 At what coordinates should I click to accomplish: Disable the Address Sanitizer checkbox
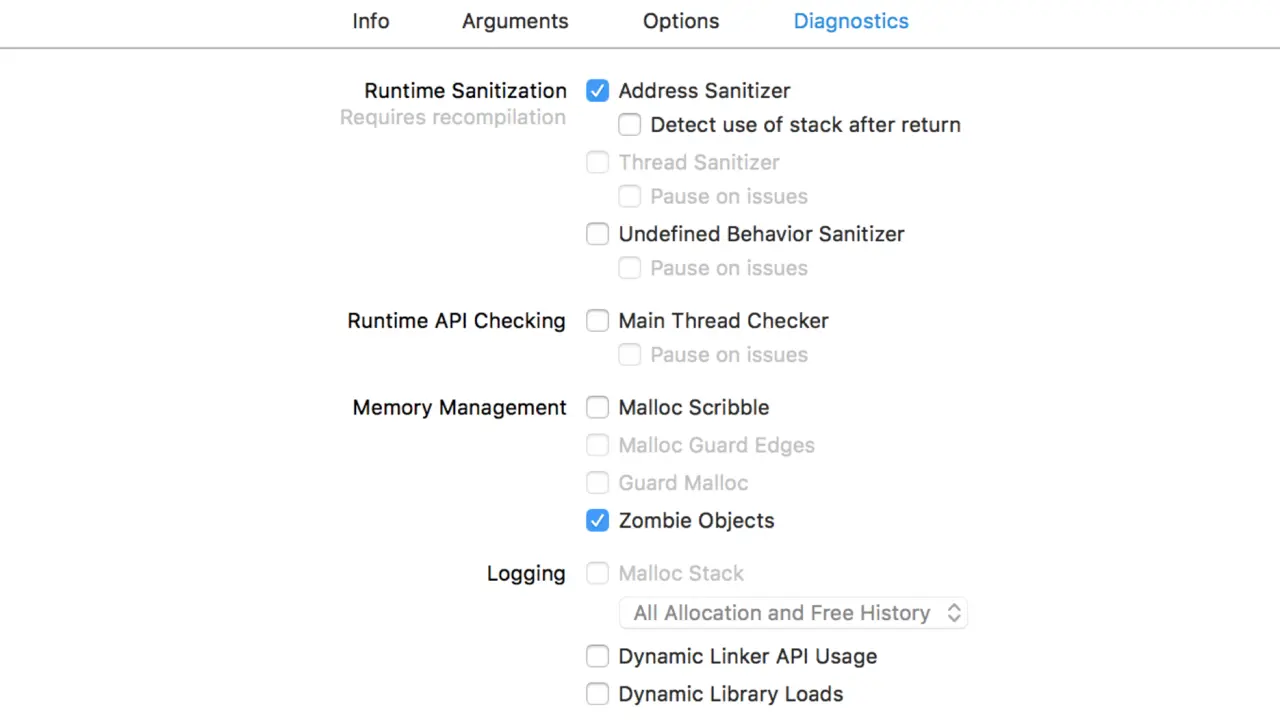(x=597, y=91)
